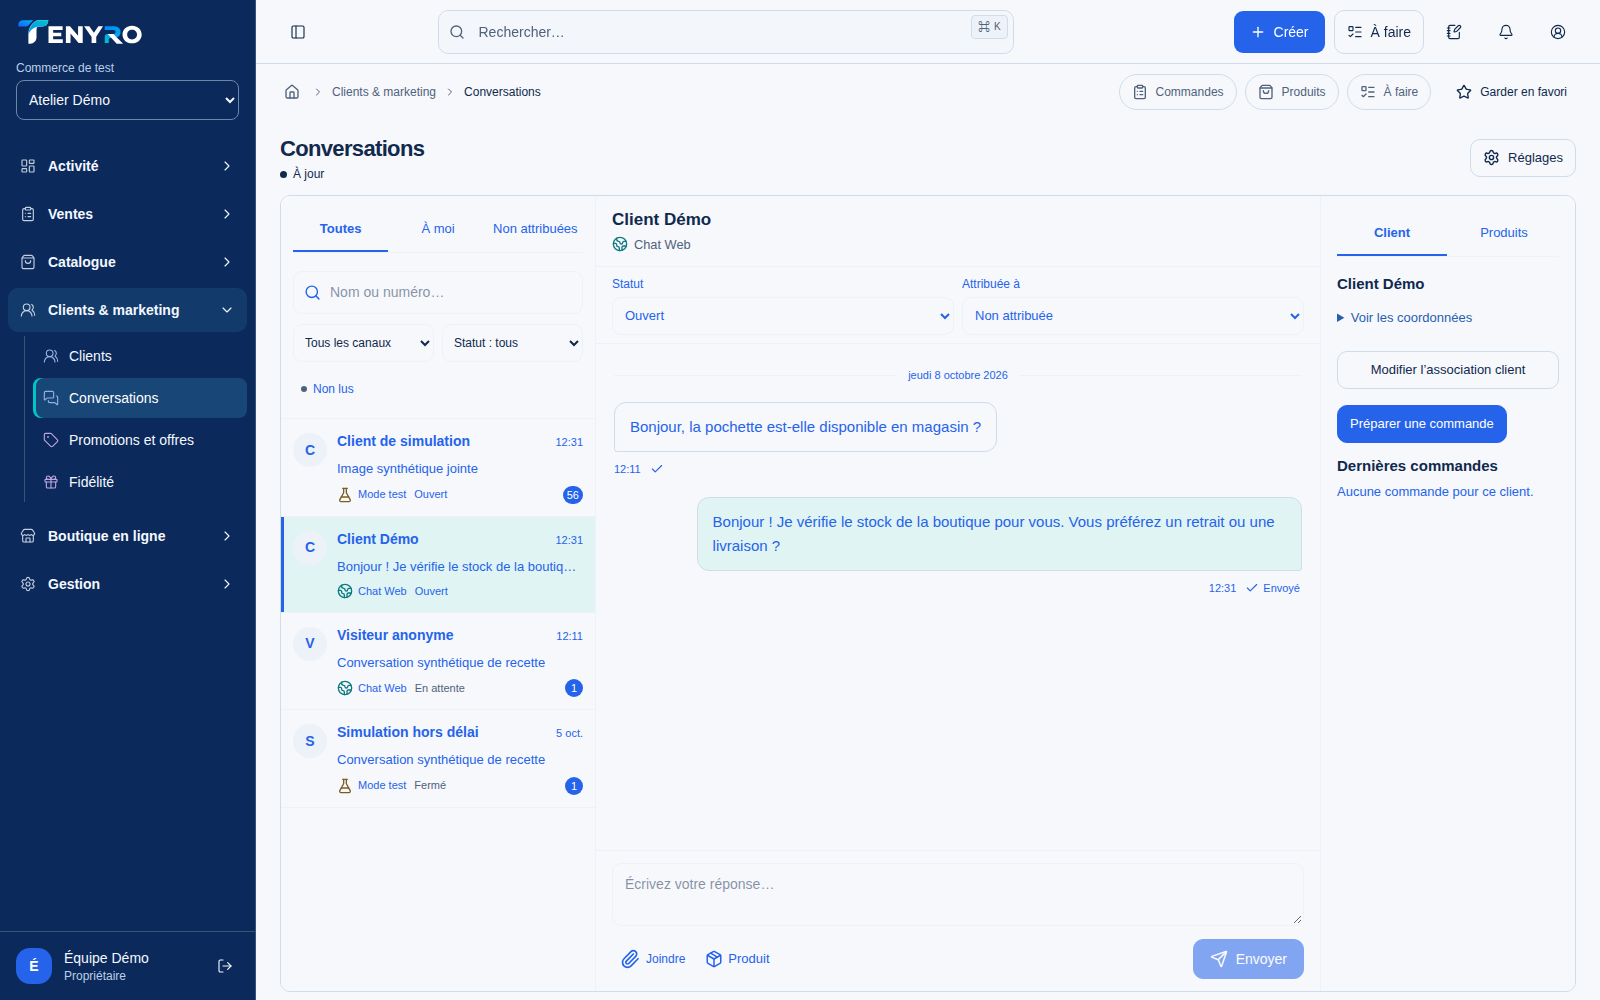Open the notifications bell

[1506, 32]
